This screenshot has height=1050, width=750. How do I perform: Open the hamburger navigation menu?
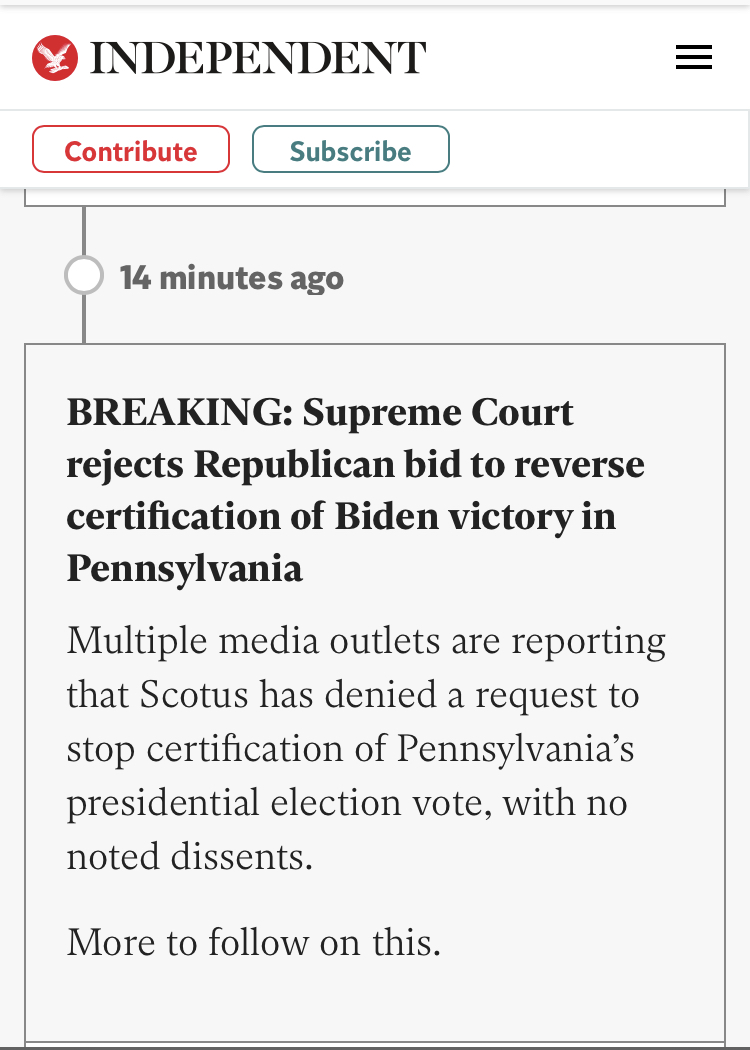(693, 58)
